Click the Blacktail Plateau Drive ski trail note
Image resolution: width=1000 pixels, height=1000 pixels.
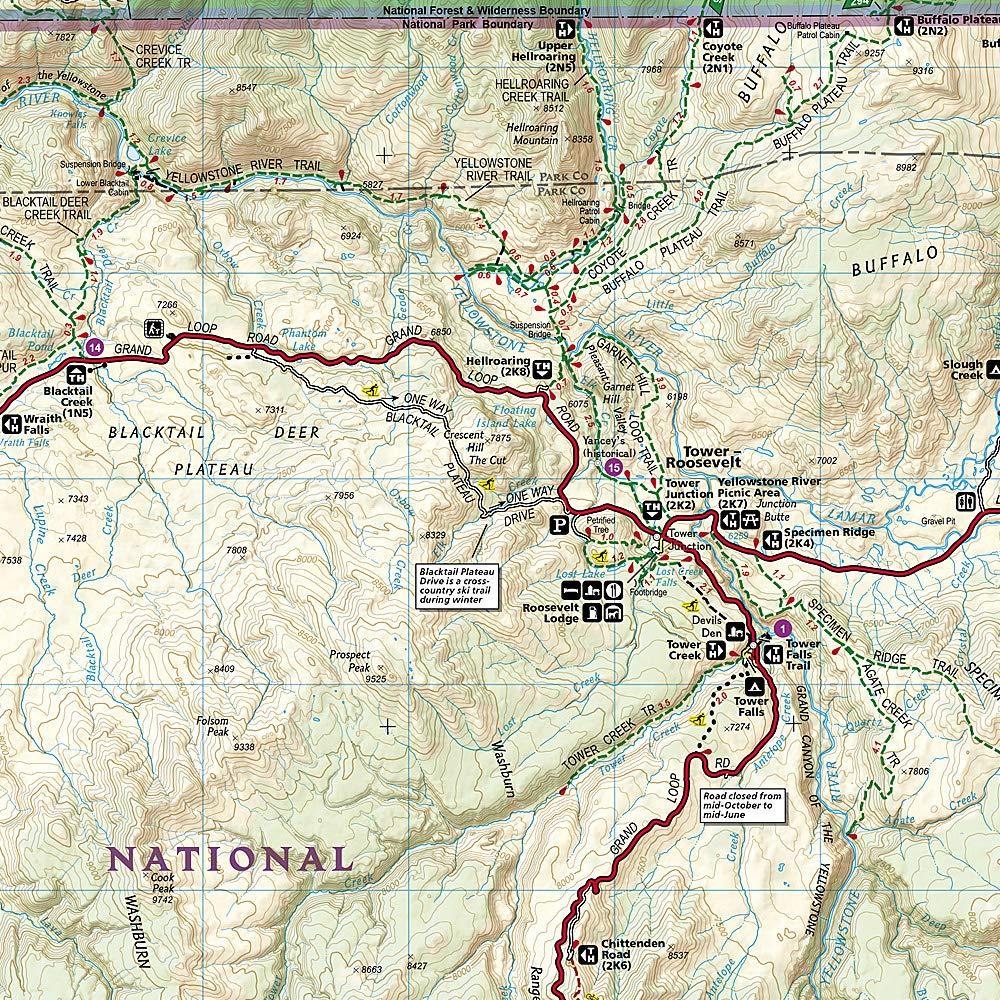[x=457, y=585]
